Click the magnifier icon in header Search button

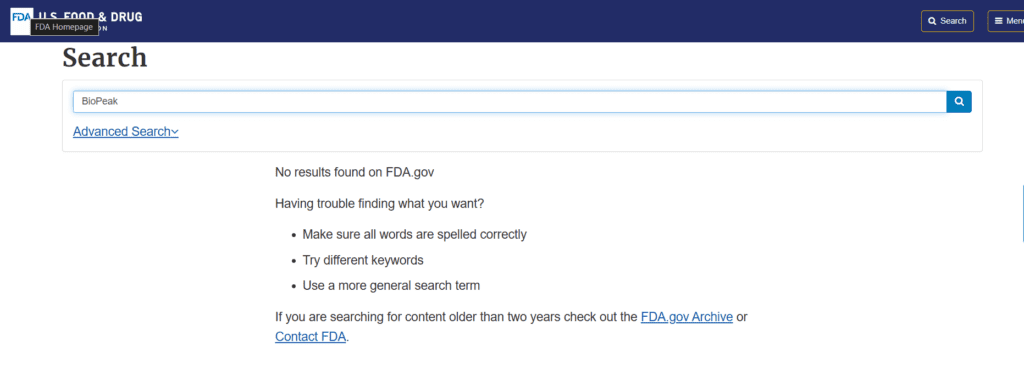[932, 21]
